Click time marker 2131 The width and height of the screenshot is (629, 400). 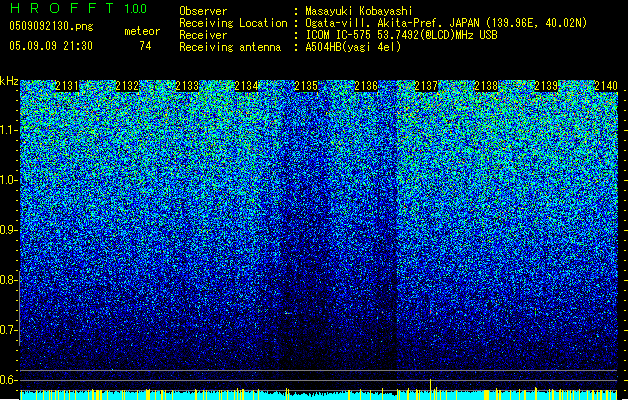pyautogui.click(x=67, y=86)
